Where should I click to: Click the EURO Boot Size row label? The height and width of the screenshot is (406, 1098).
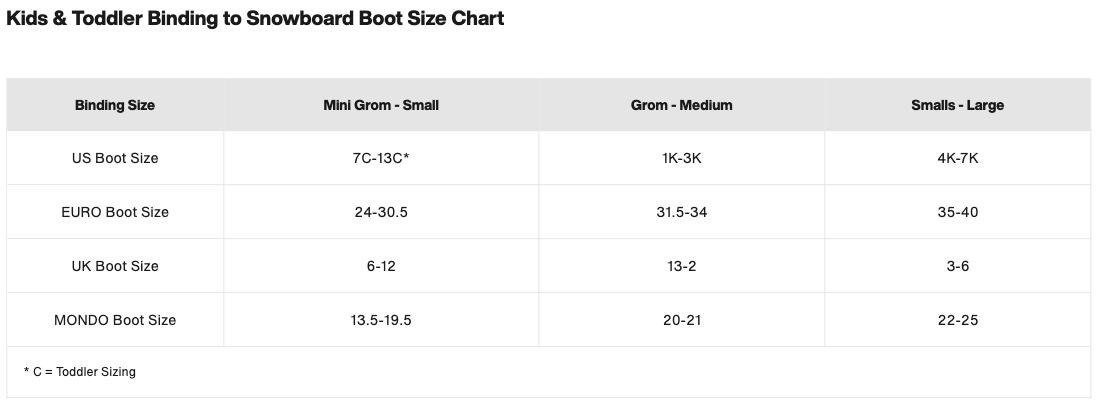[x=115, y=212]
